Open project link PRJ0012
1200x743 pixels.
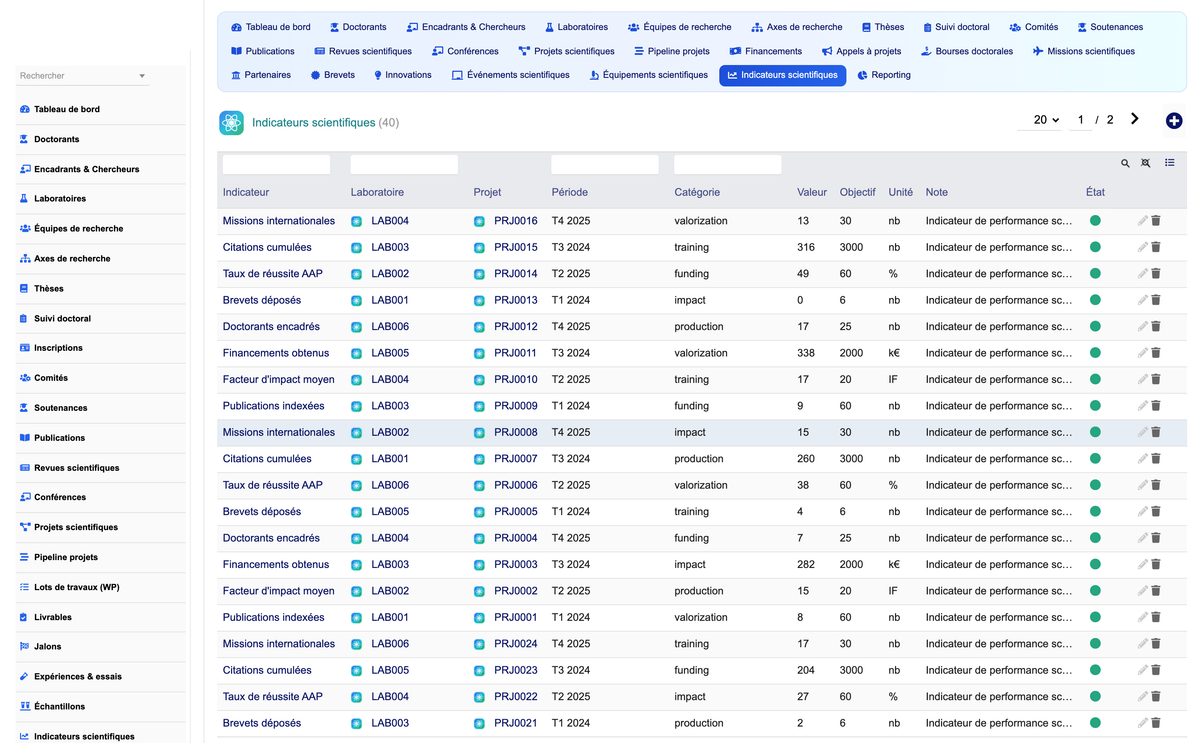(516, 327)
